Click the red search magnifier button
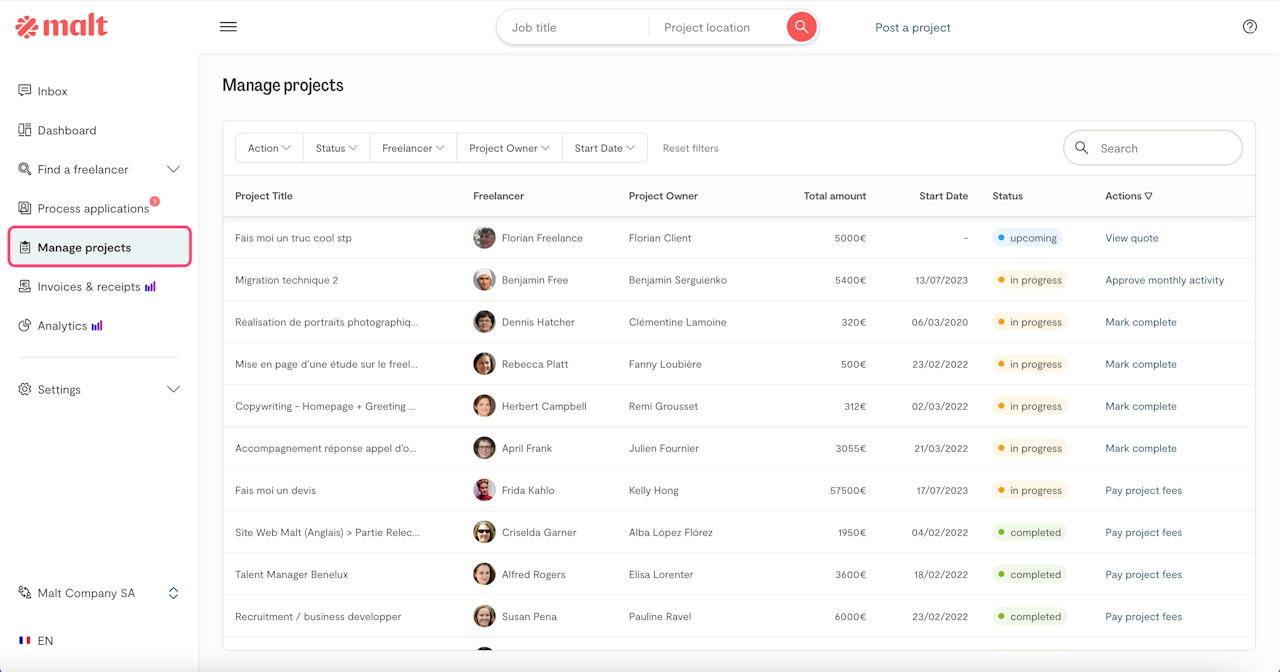Screen dimensions: 1280x672 coord(801,27)
